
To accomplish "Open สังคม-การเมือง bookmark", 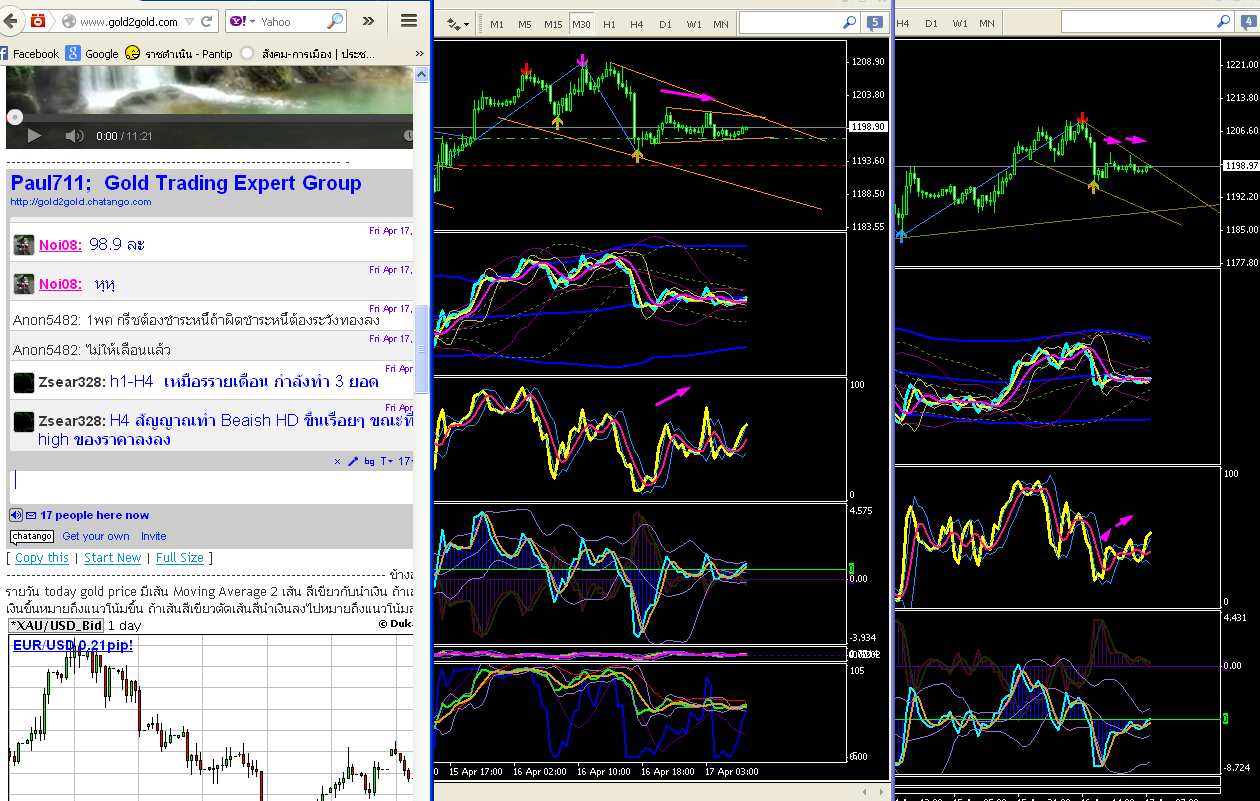I will 308,54.
